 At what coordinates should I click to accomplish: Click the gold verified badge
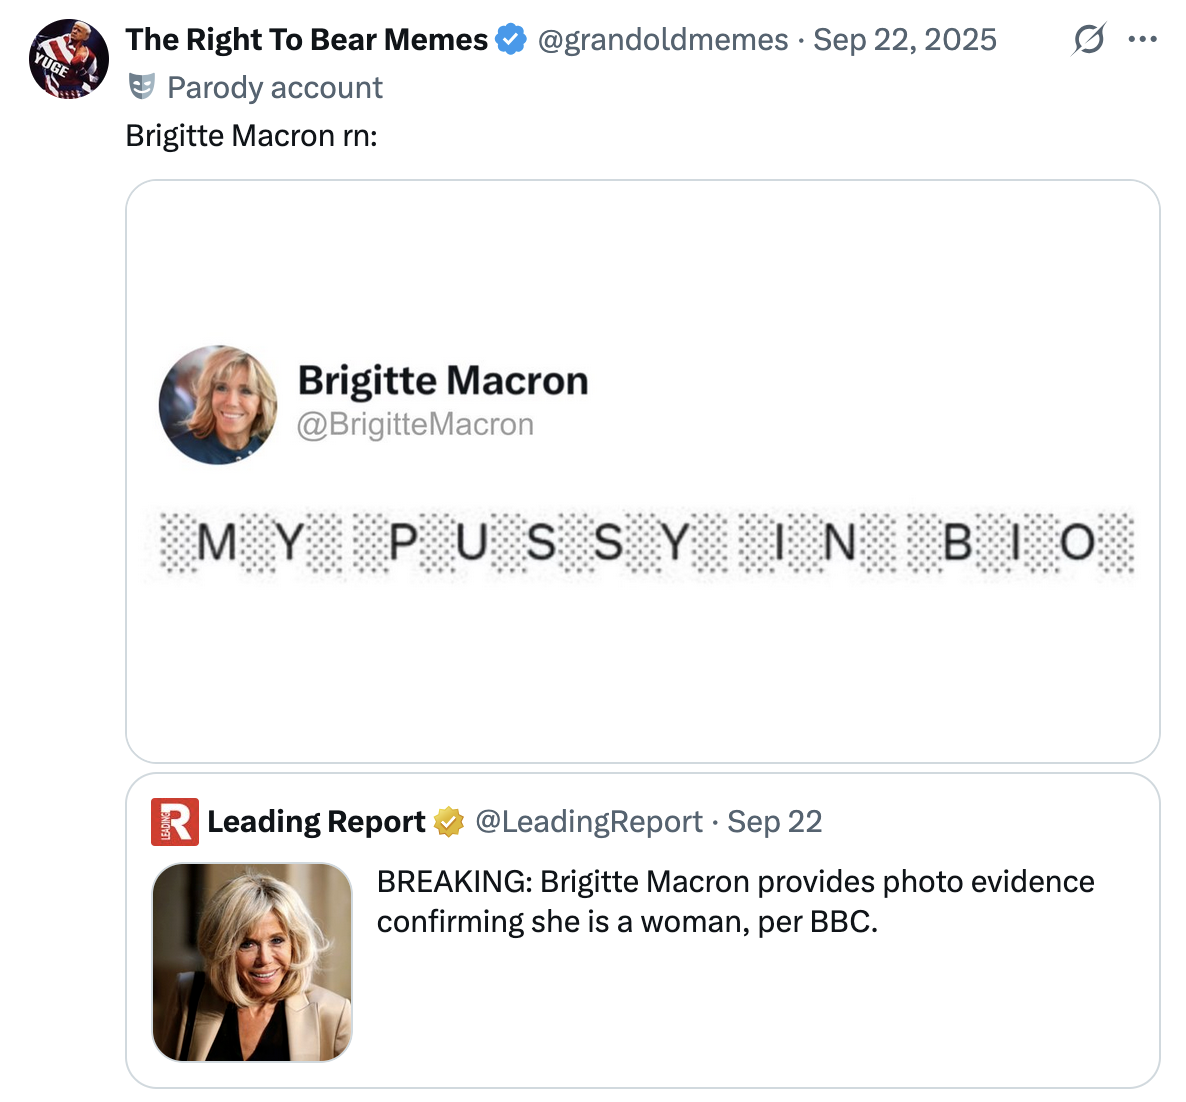(449, 822)
